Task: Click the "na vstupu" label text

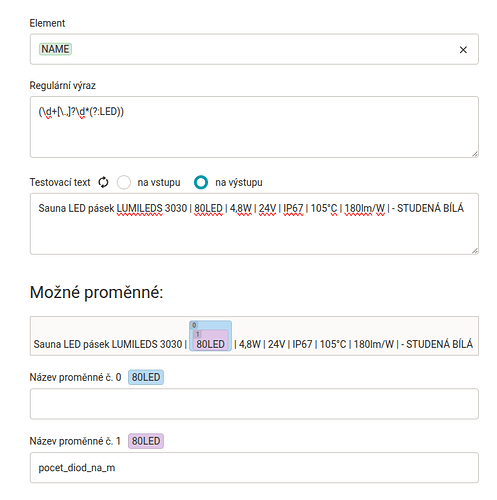Action: [159, 182]
